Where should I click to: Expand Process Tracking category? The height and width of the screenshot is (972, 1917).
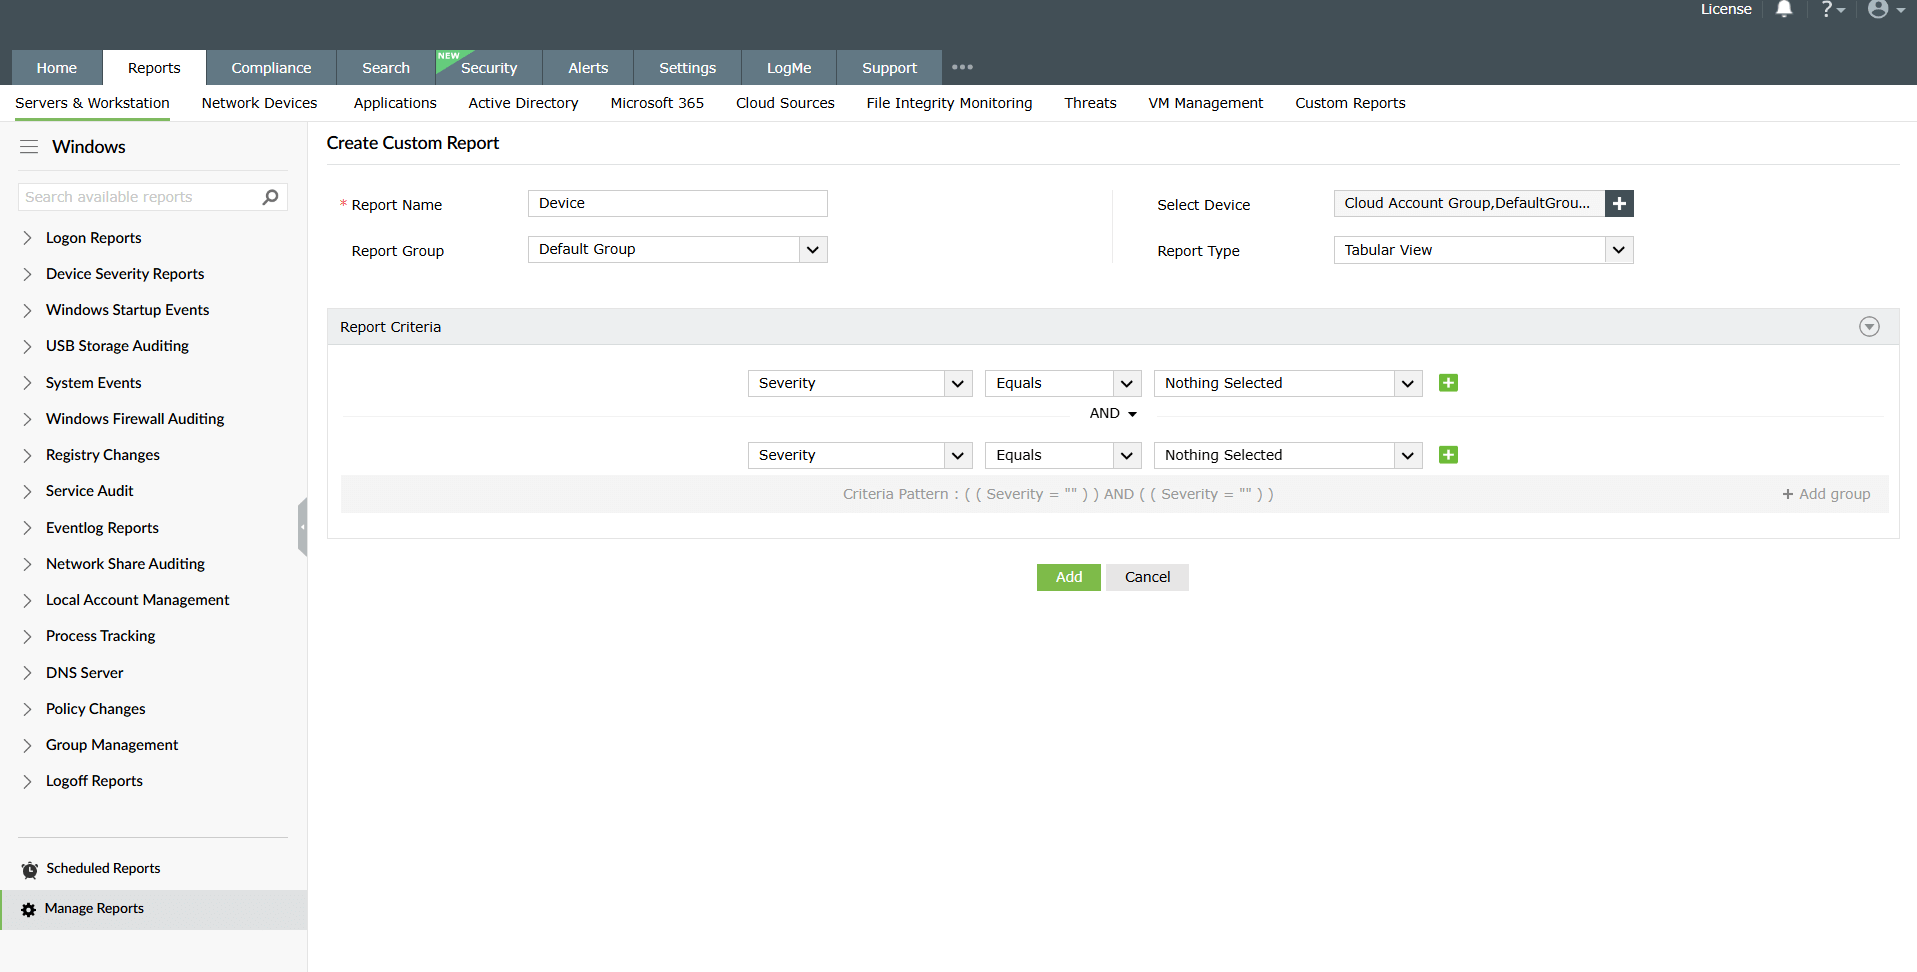pos(27,636)
